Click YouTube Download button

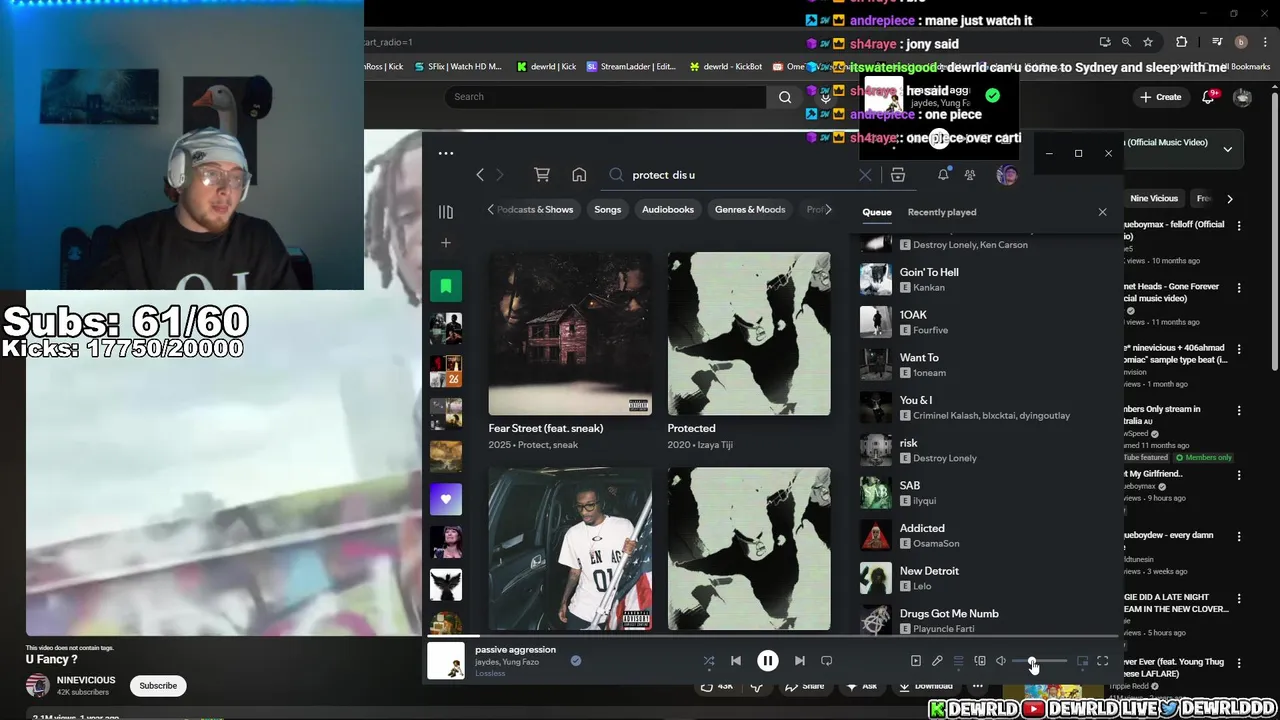[926, 686]
